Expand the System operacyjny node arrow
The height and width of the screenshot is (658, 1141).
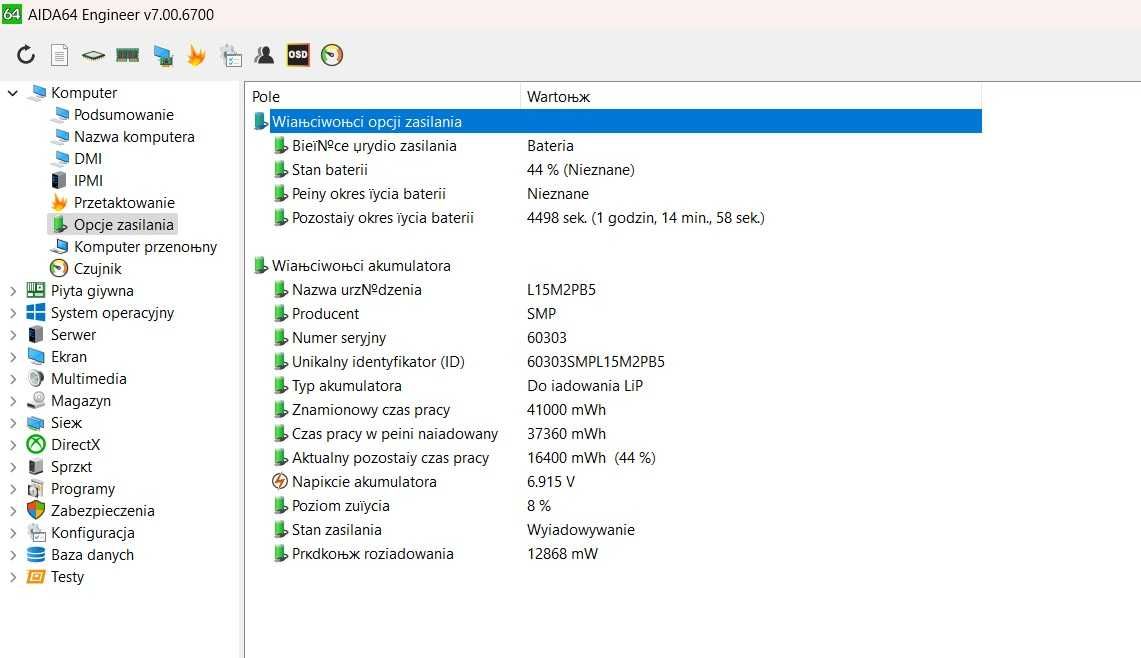pos(12,313)
